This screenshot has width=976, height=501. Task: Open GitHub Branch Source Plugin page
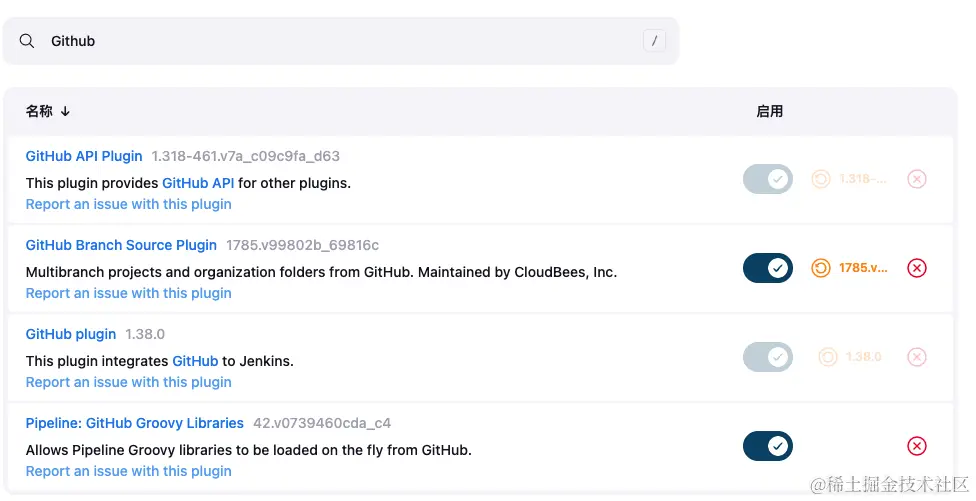pyautogui.click(x=121, y=245)
